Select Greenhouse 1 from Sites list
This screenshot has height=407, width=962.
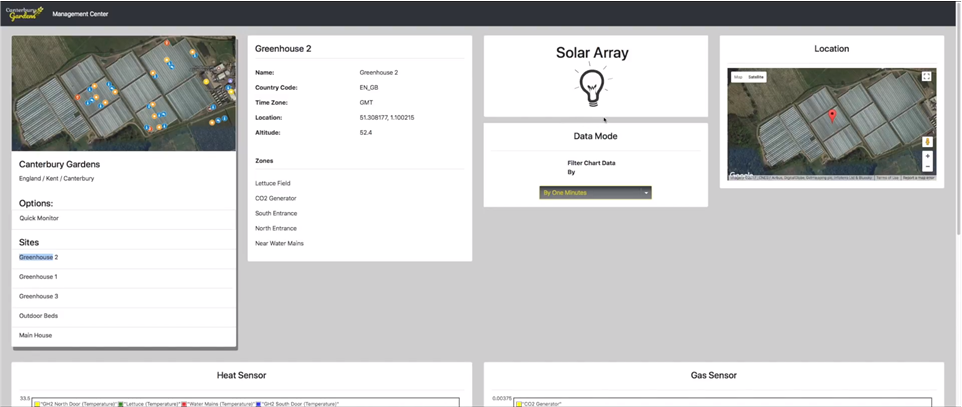pos(38,277)
